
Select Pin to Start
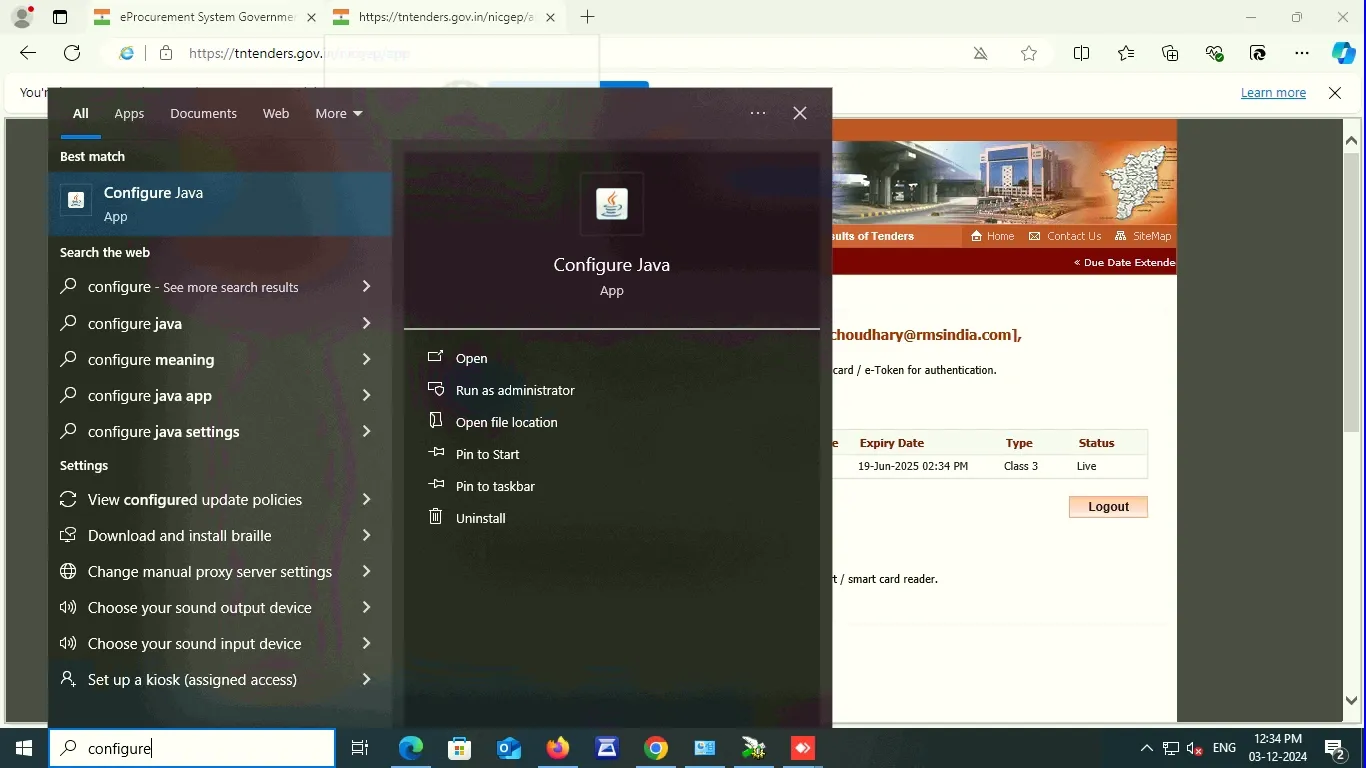point(487,454)
